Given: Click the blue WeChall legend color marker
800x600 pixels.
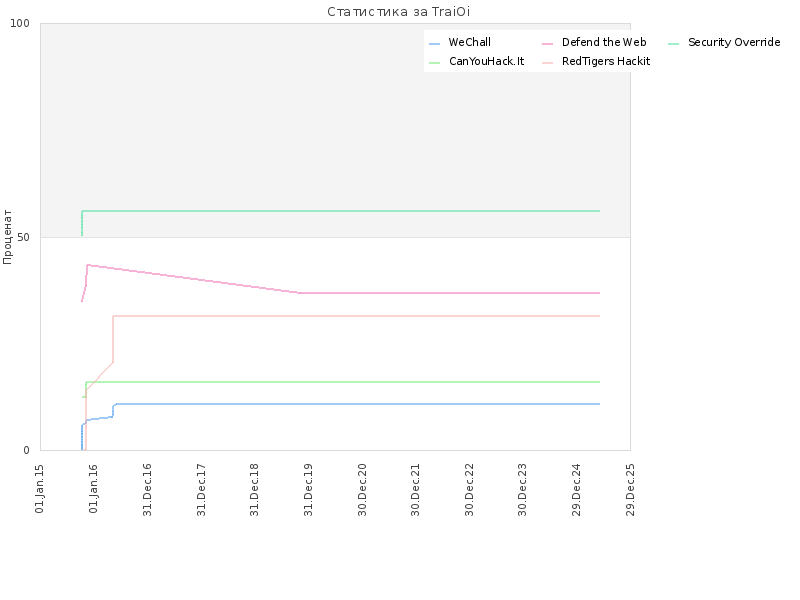Looking at the screenshot, I should (x=435, y=44).
